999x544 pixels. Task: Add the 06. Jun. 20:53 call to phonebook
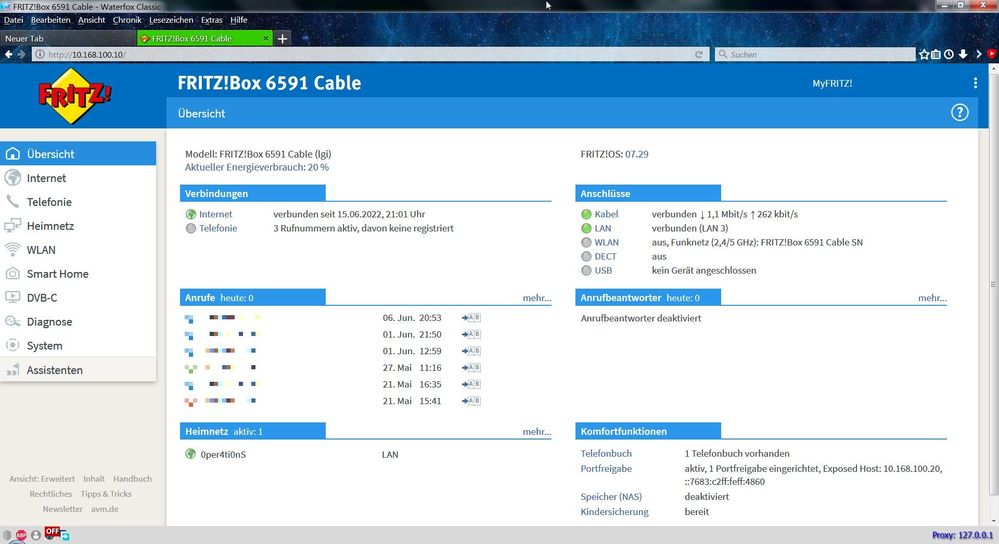pos(471,318)
